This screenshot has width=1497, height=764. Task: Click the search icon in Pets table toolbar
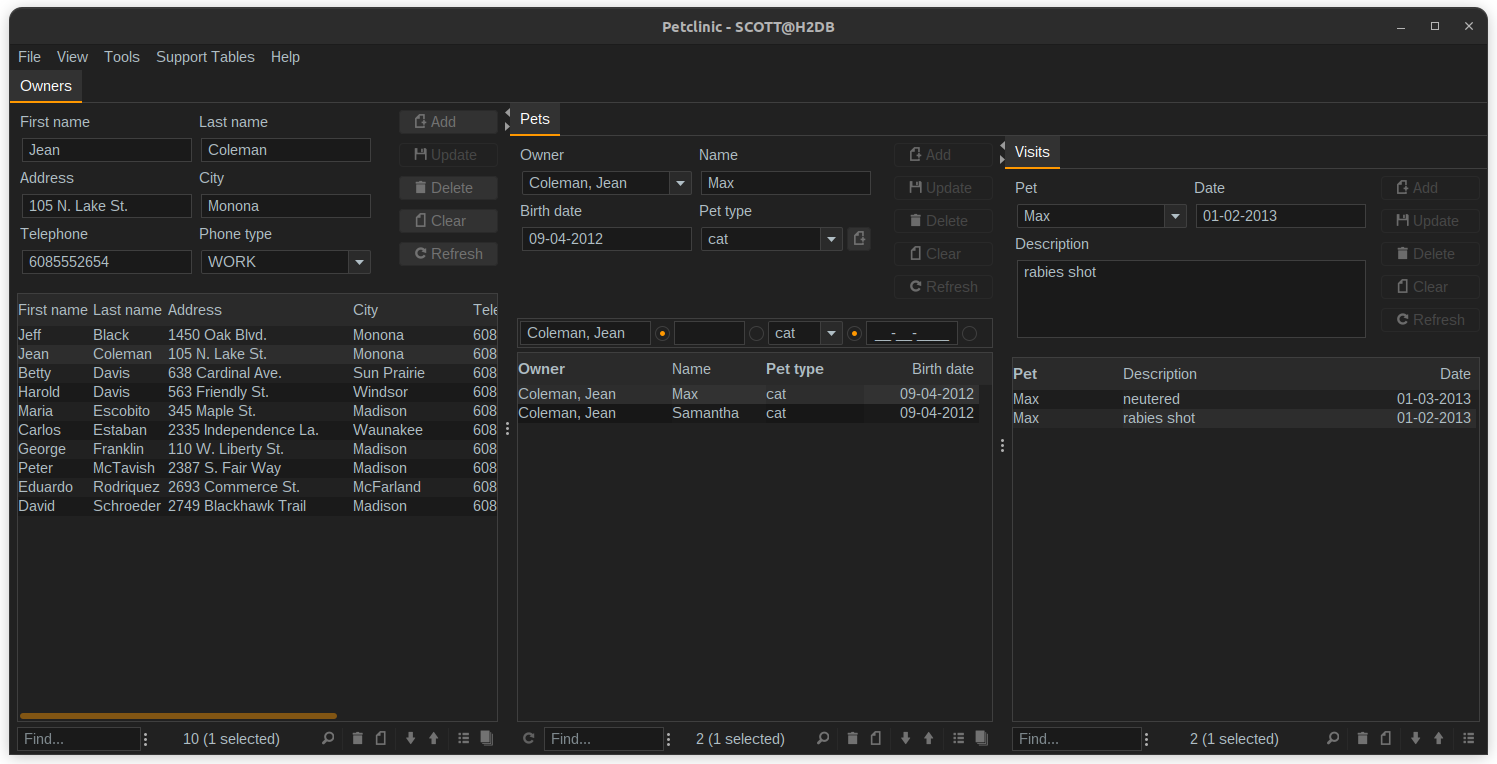tap(823, 739)
